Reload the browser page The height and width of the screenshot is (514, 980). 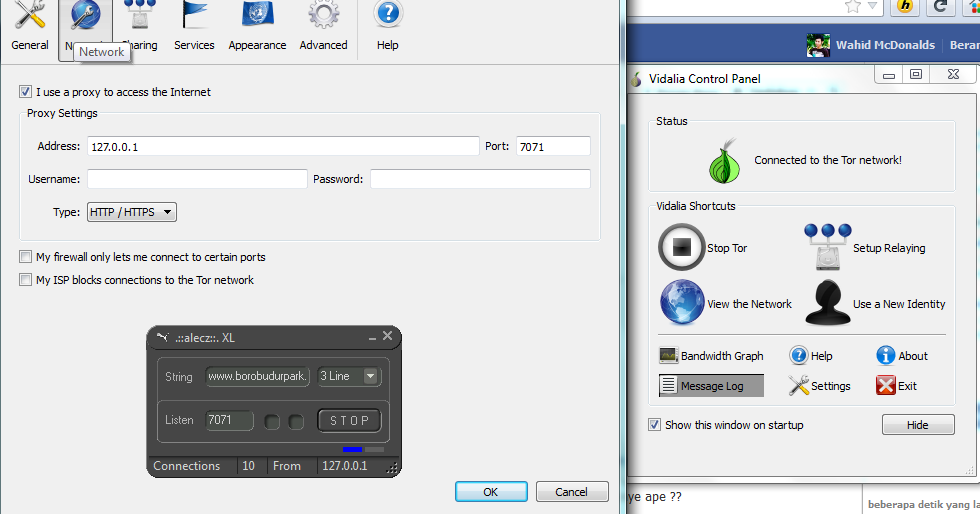[940, 6]
